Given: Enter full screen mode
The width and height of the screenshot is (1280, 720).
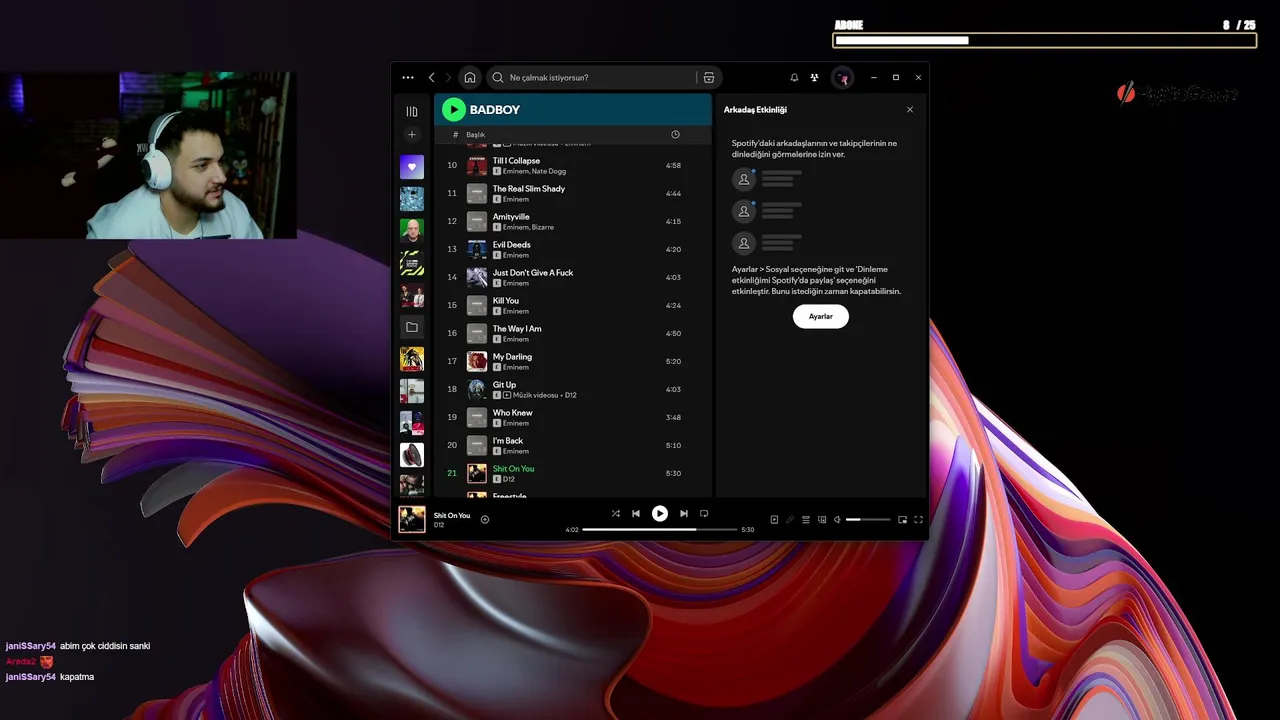Looking at the screenshot, I should click(918, 519).
